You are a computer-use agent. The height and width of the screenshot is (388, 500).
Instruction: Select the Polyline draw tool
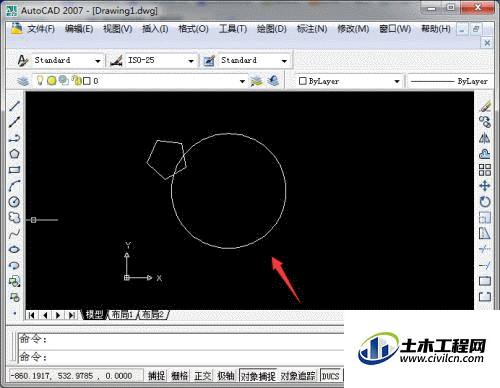tap(14, 138)
